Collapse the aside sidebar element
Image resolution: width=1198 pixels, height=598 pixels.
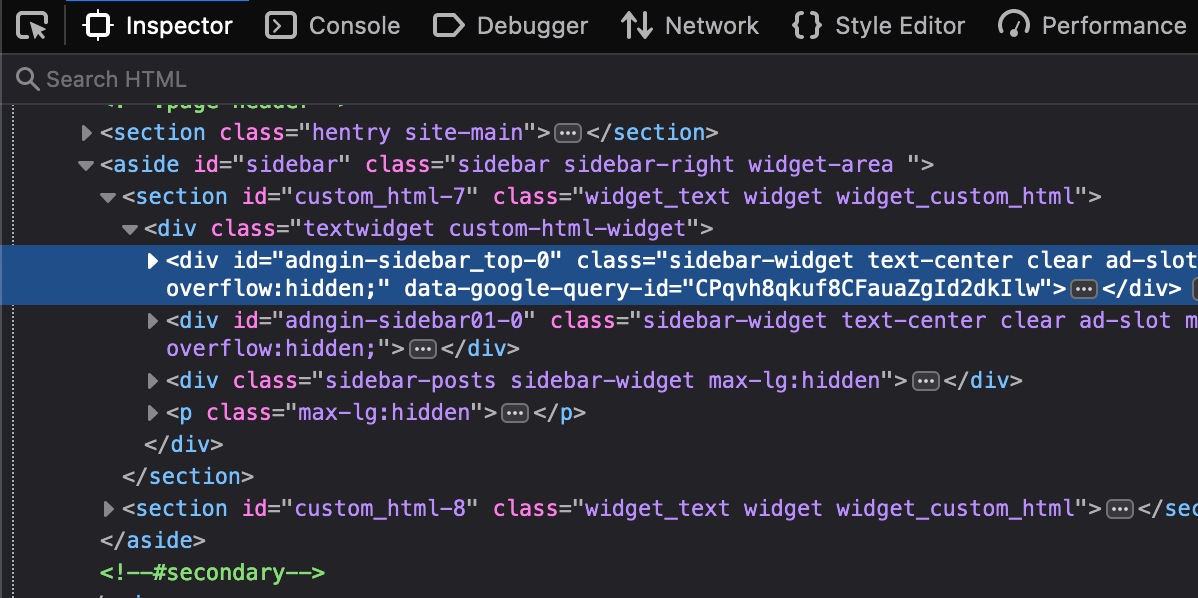tap(87, 165)
